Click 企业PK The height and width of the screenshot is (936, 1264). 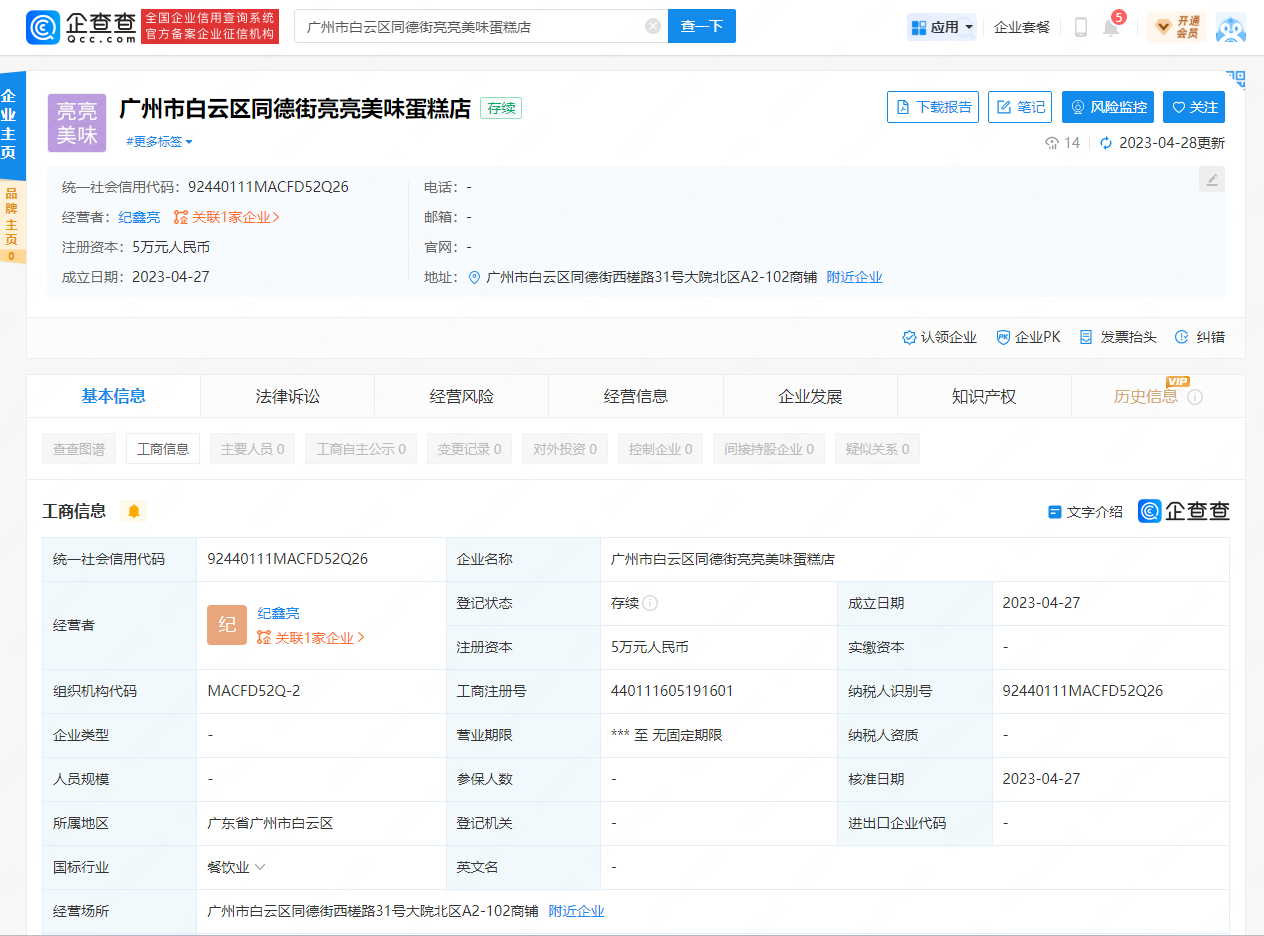tap(1029, 337)
